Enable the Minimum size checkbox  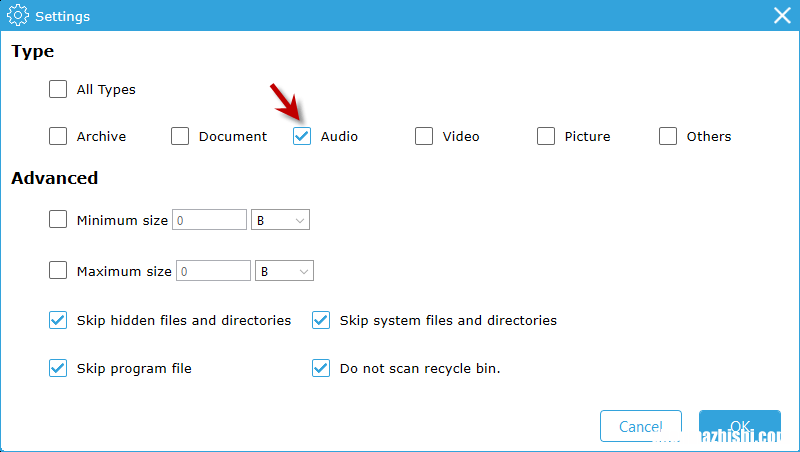pos(58,219)
